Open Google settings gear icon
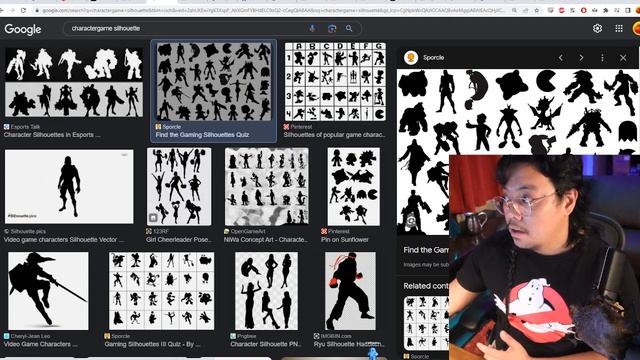 pyautogui.click(x=598, y=28)
